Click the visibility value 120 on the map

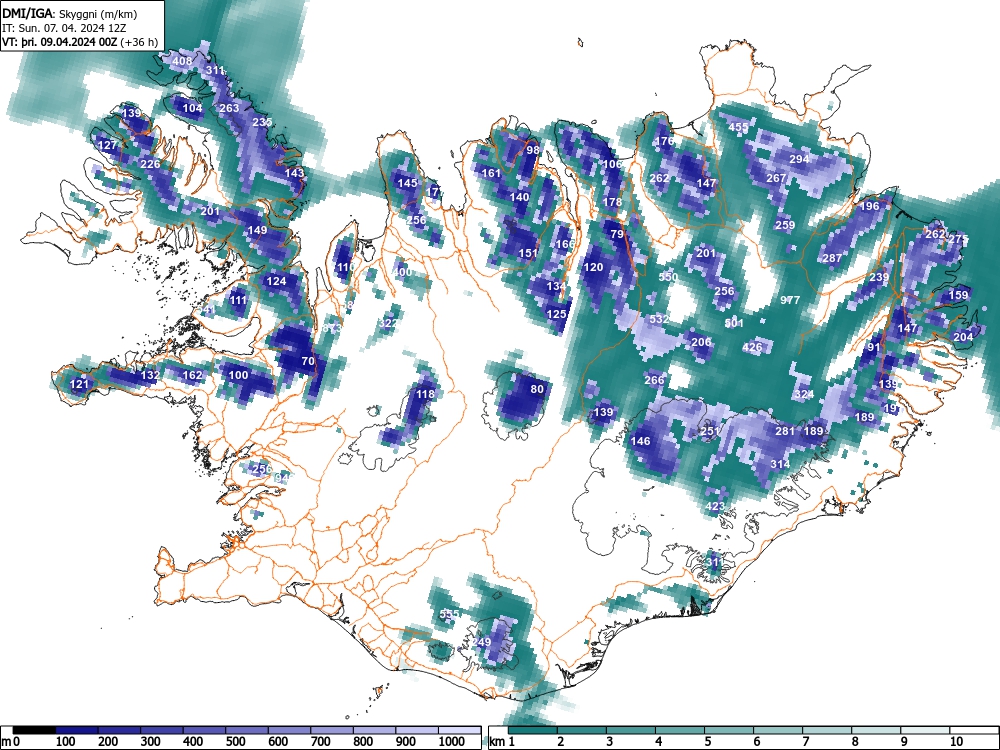tap(593, 267)
